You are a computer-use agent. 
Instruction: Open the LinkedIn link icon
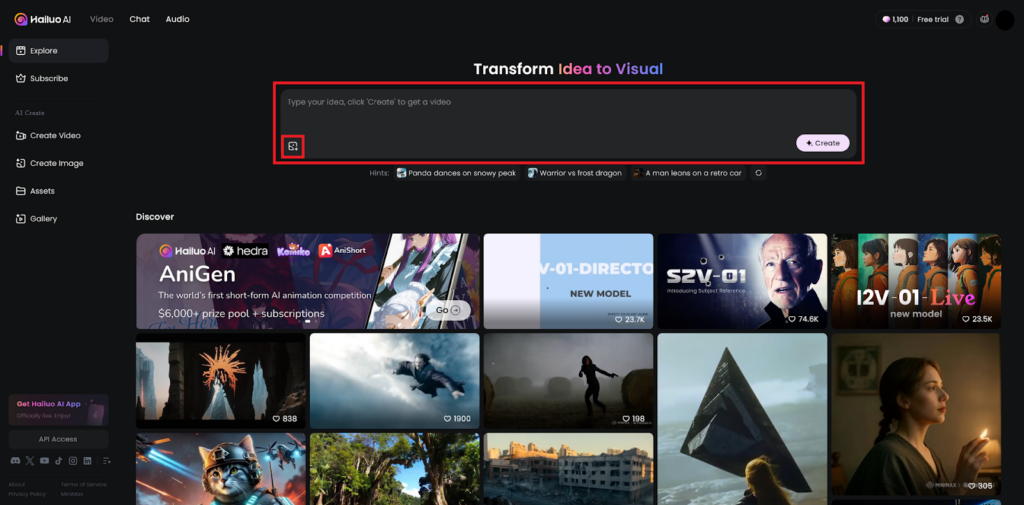pos(88,461)
